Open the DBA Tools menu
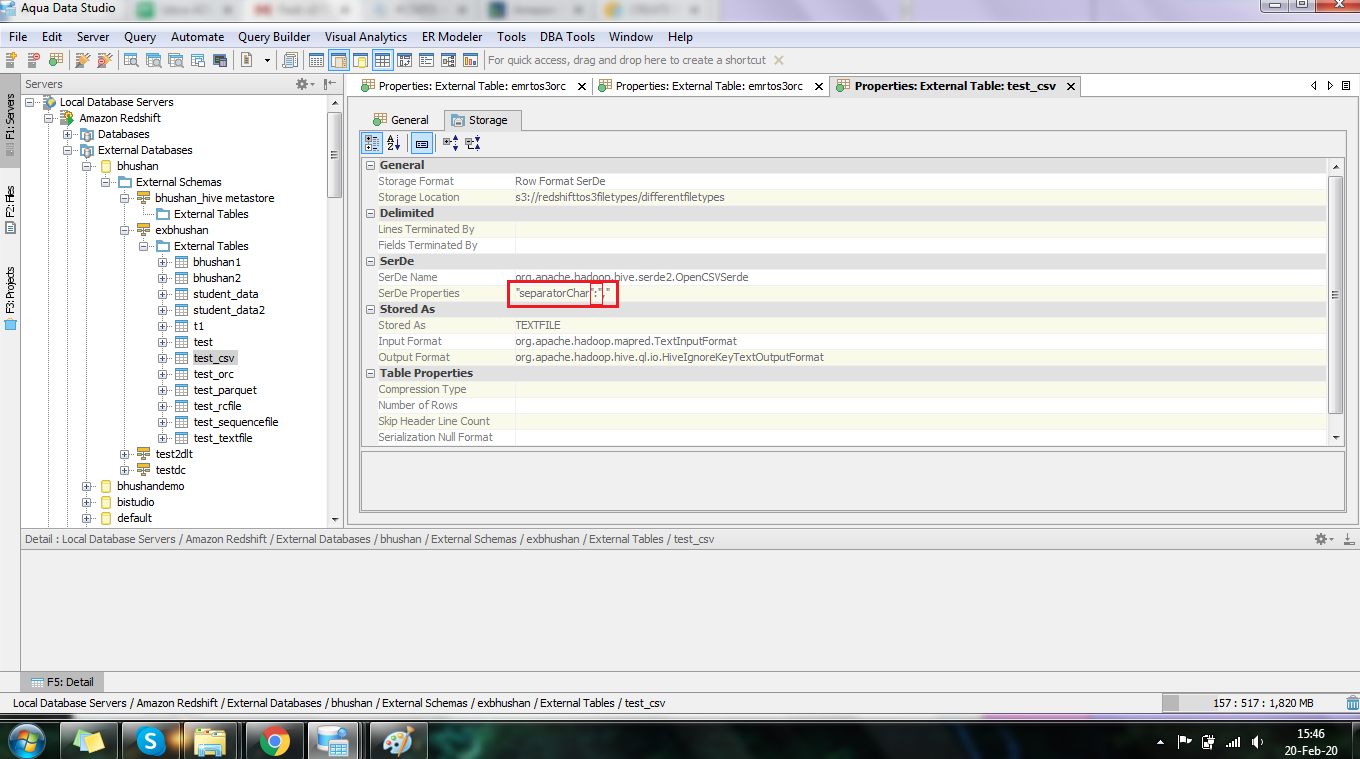 [567, 37]
